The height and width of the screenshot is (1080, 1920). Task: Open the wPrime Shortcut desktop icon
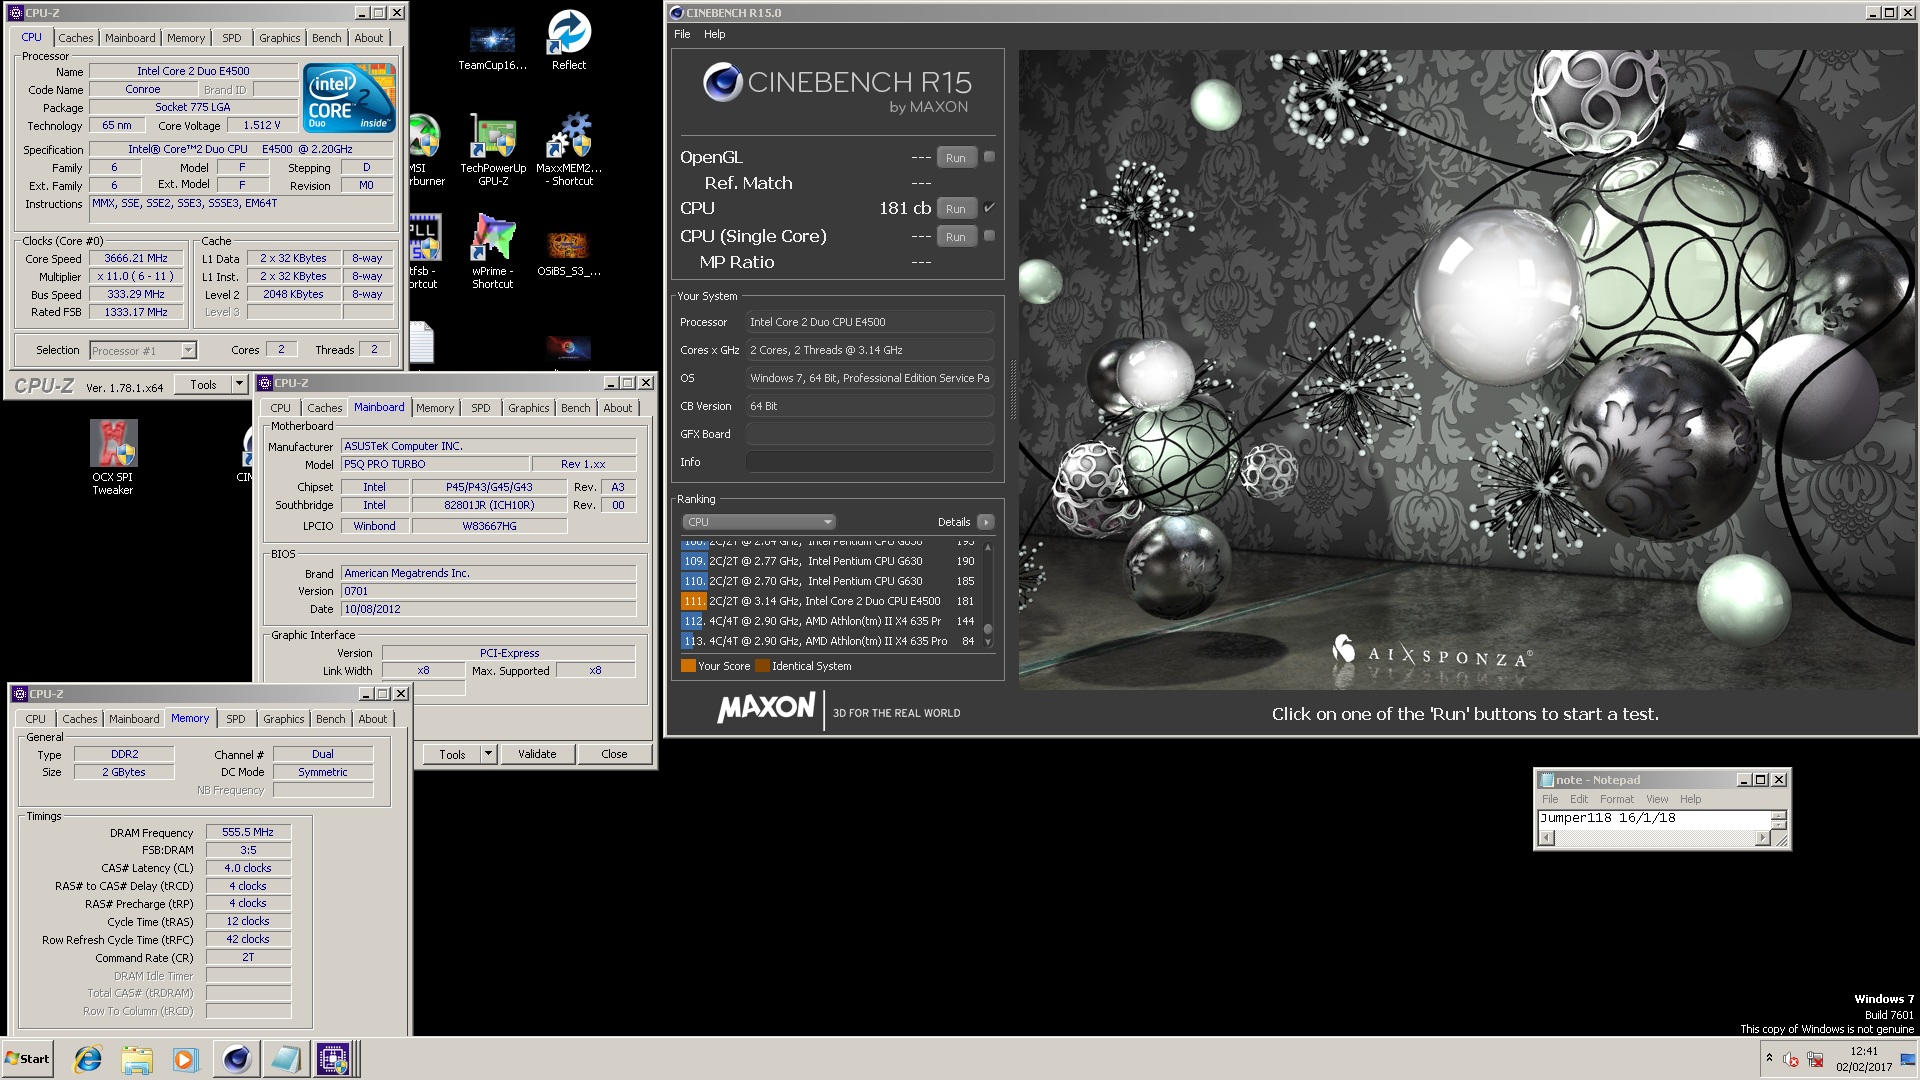click(493, 252)
